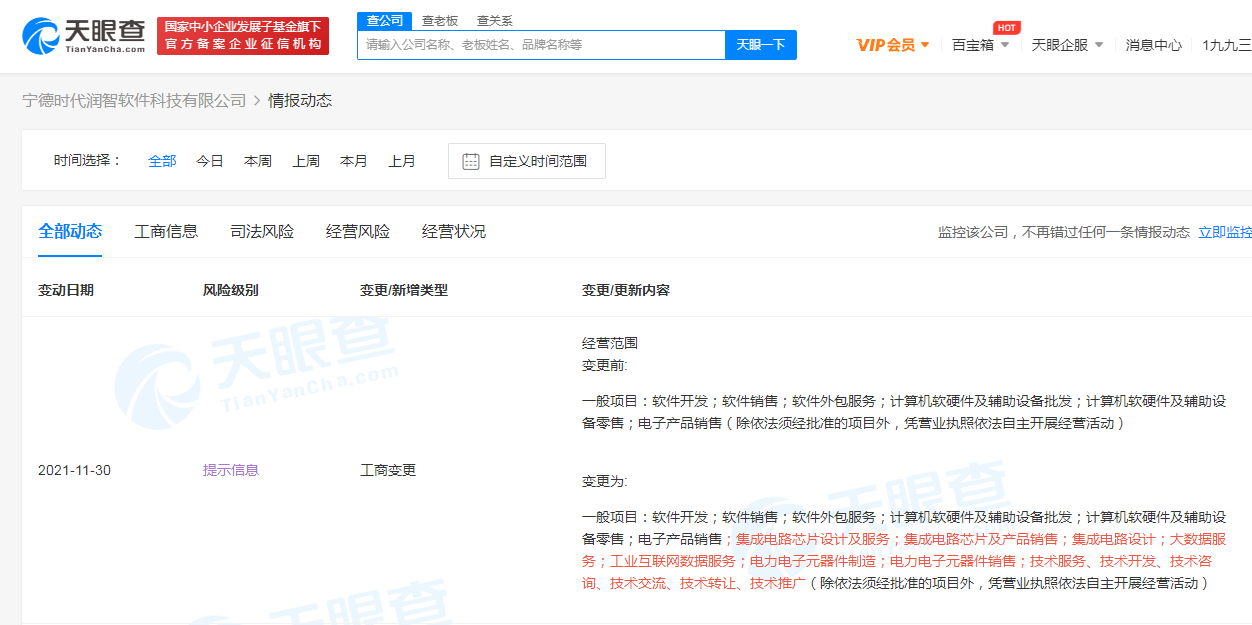This screenshot has width=1252, height=625.
Task: Select the 全部 time filter
Action: pos(162,161)
